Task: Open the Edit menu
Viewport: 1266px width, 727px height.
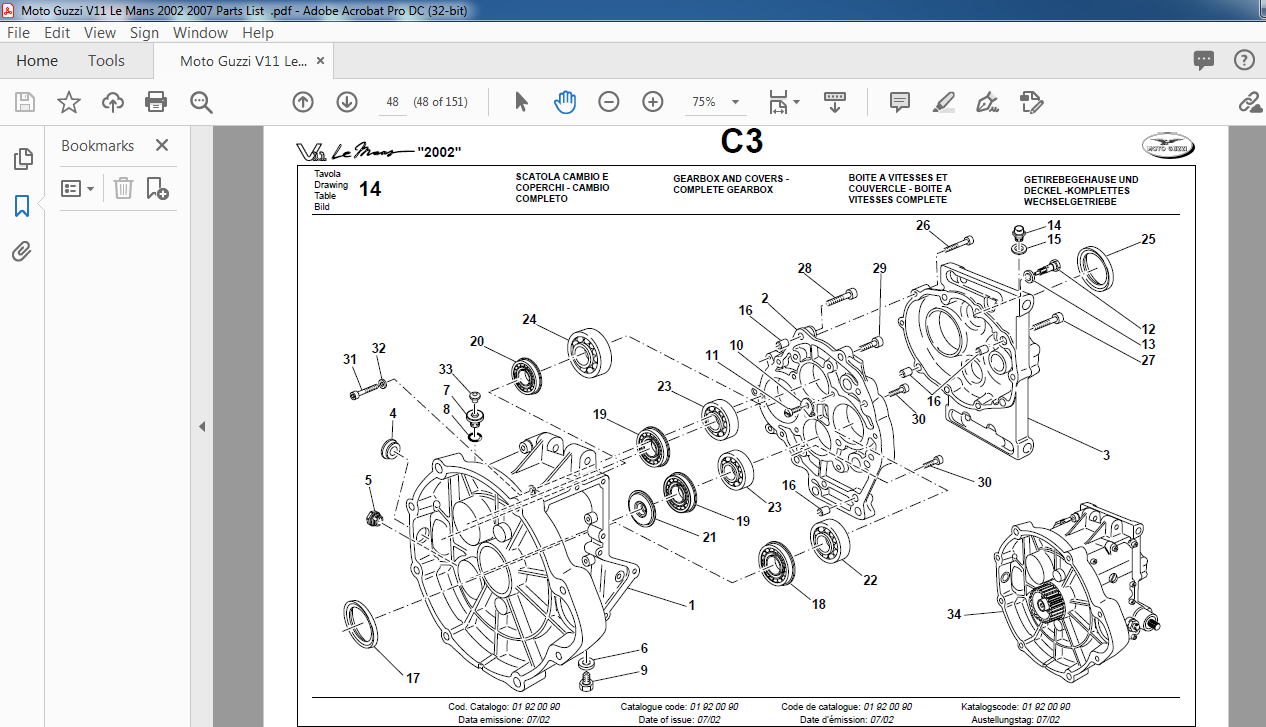Action: coord(57,32)
